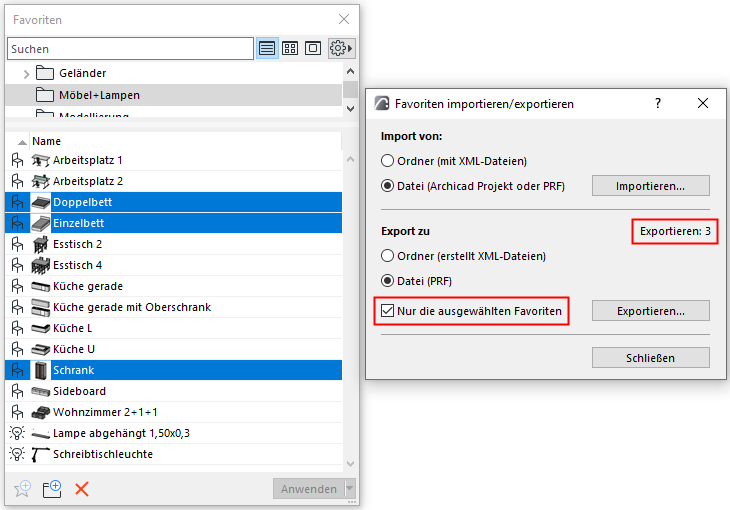730x510 pixels.
Task: Select import from 'Ordner (mit XML-Dateien)'
Action: (x=389, y=160)
